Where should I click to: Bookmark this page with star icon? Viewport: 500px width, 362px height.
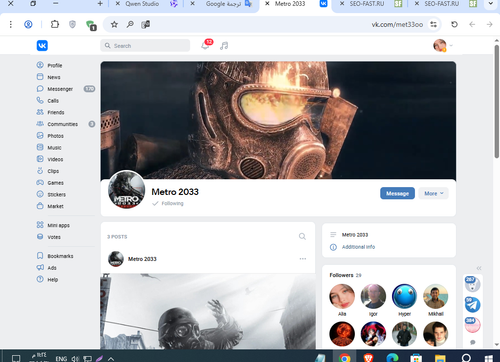point(114,24)
